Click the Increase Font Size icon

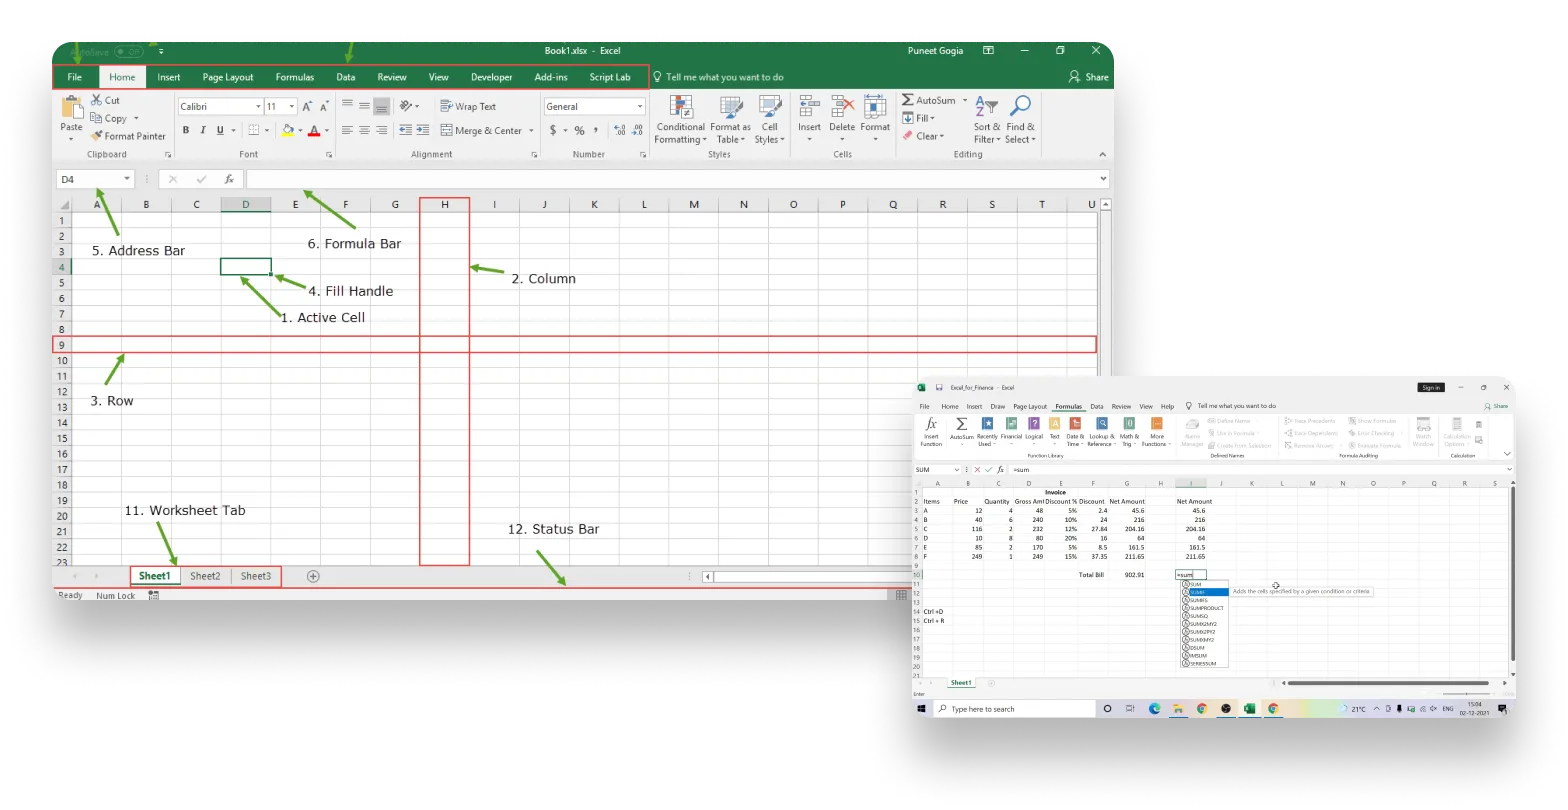click(307, 106)
